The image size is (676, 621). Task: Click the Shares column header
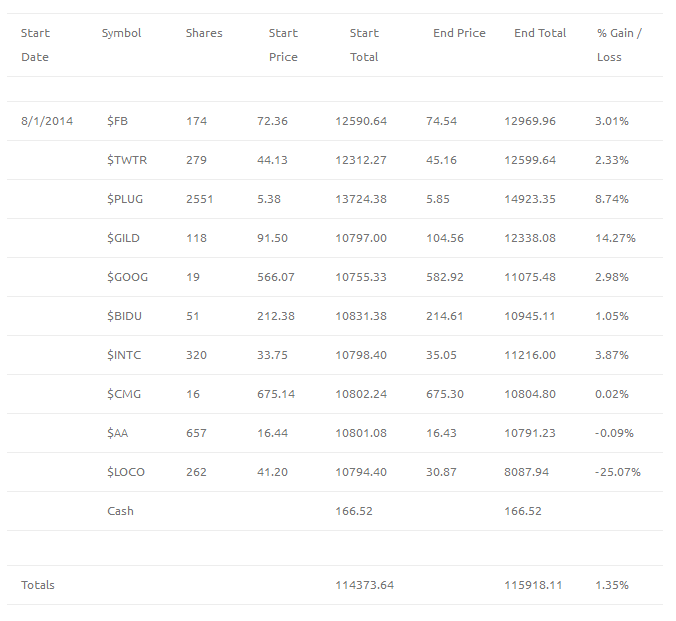pyautogui.click(x=204, y=33)
